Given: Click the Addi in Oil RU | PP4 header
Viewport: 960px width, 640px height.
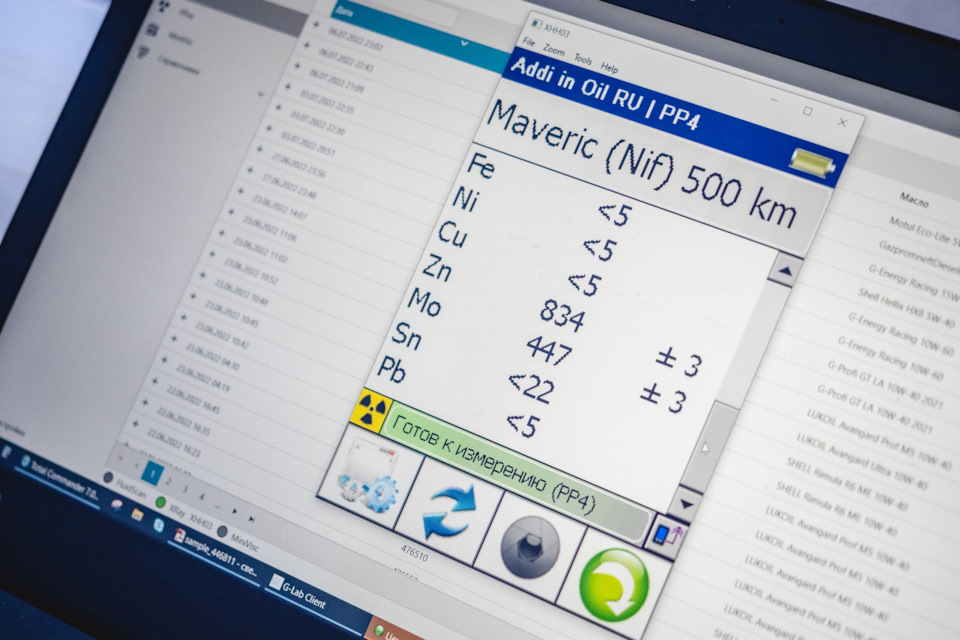Looking at the screenshot, I should (x=604, y=93).
